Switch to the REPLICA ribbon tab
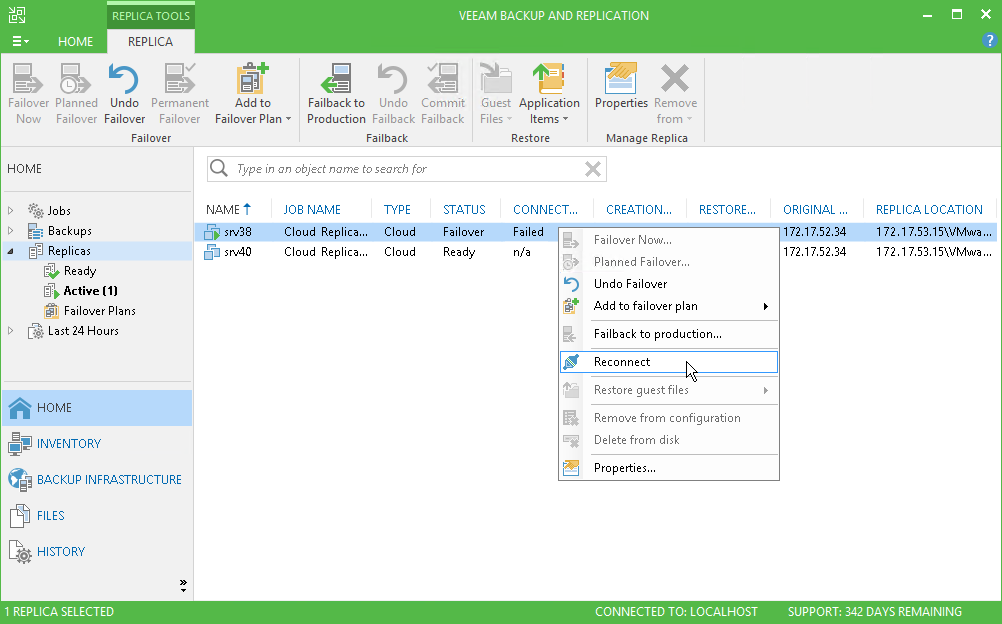1002x624 pixels. [150, 42]
